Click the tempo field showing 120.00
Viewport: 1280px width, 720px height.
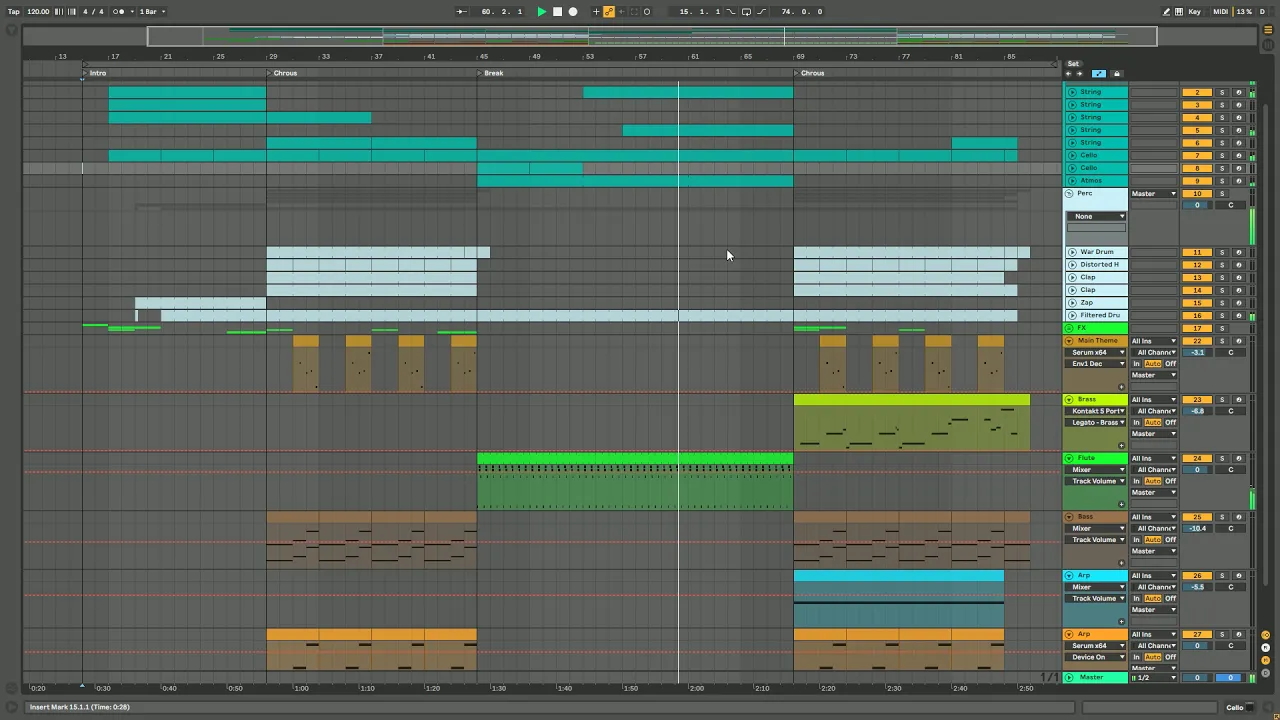pos(38,11)
